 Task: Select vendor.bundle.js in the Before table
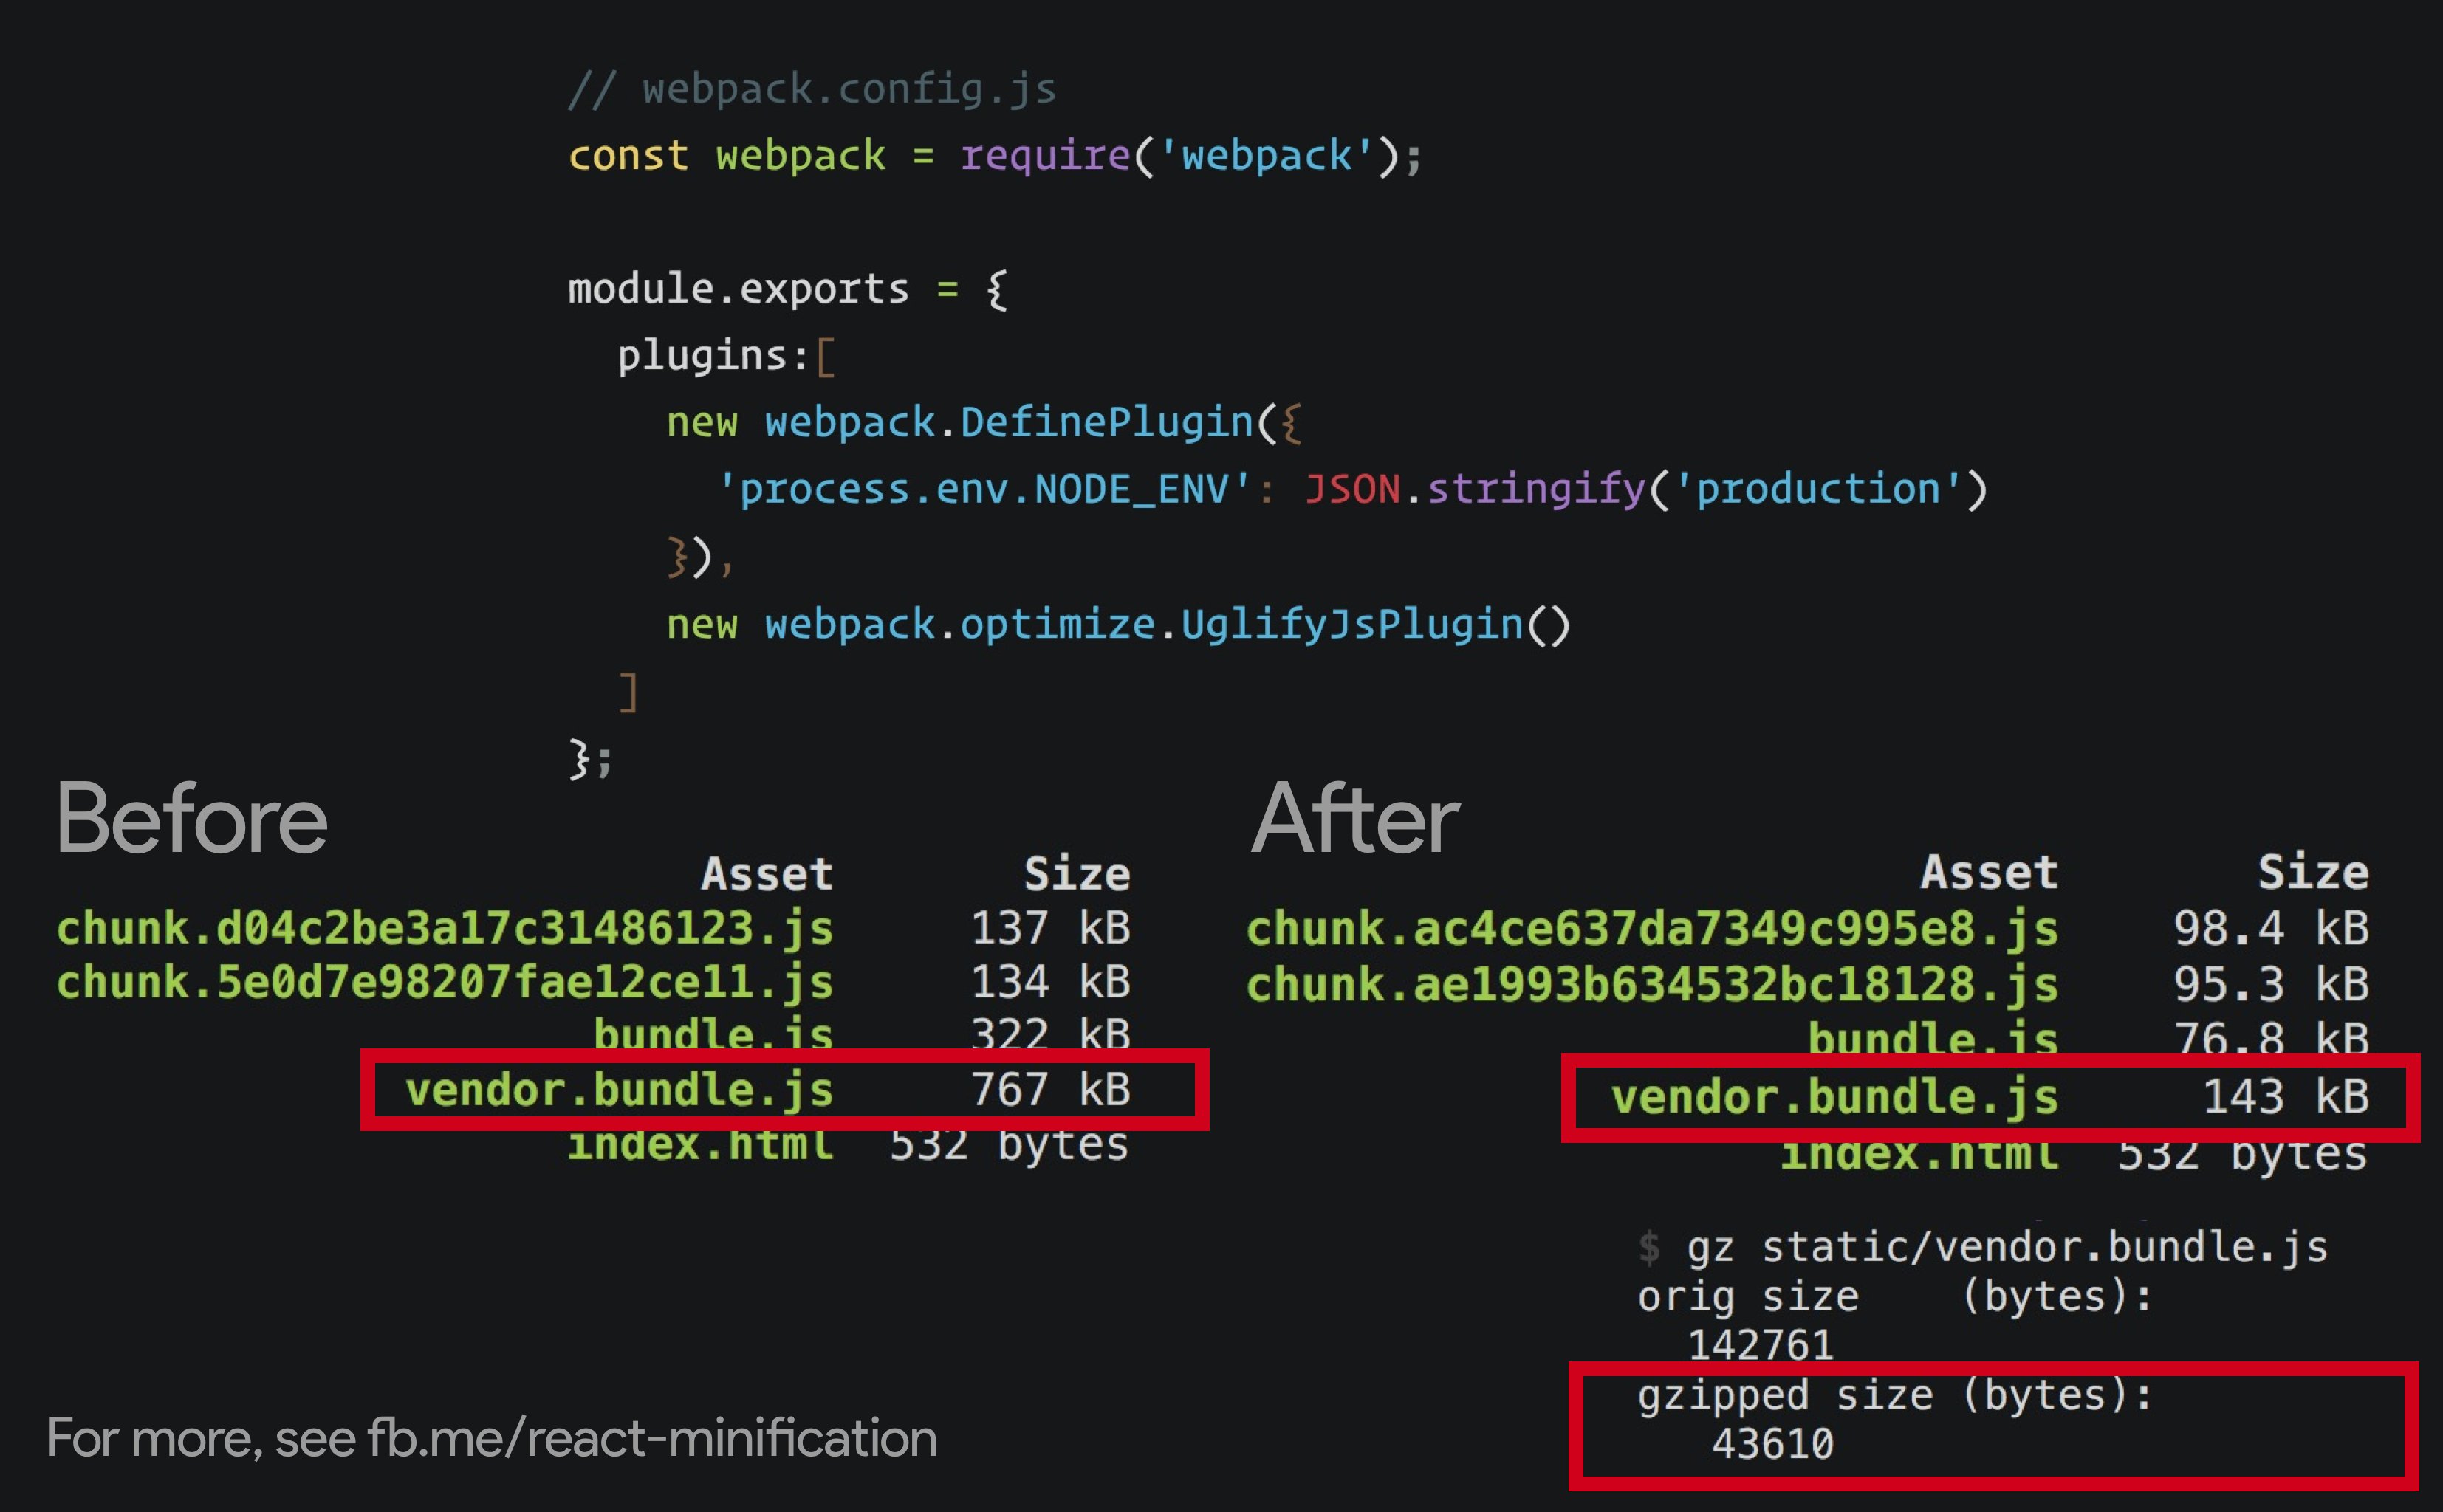pyautogui.click(x=619, y=1090)
